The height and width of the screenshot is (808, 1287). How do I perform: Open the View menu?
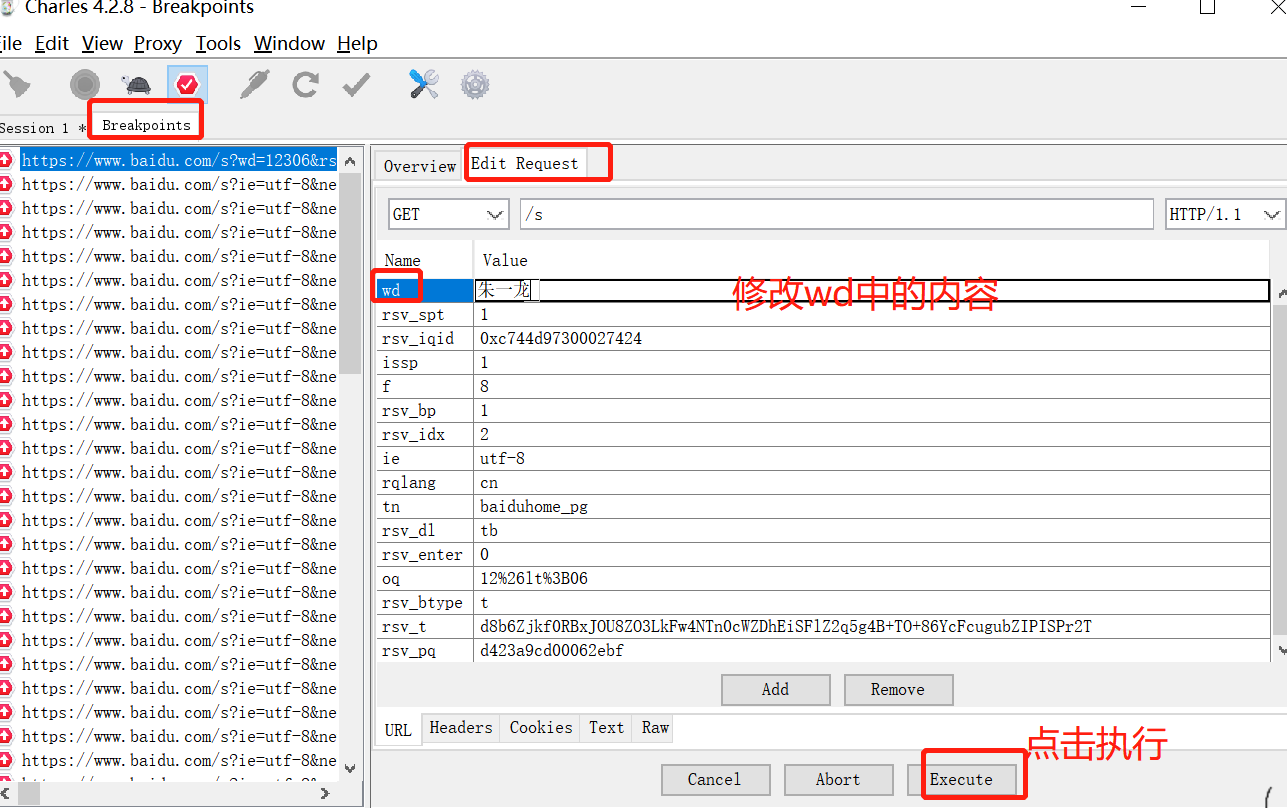[x=102, y=43]
